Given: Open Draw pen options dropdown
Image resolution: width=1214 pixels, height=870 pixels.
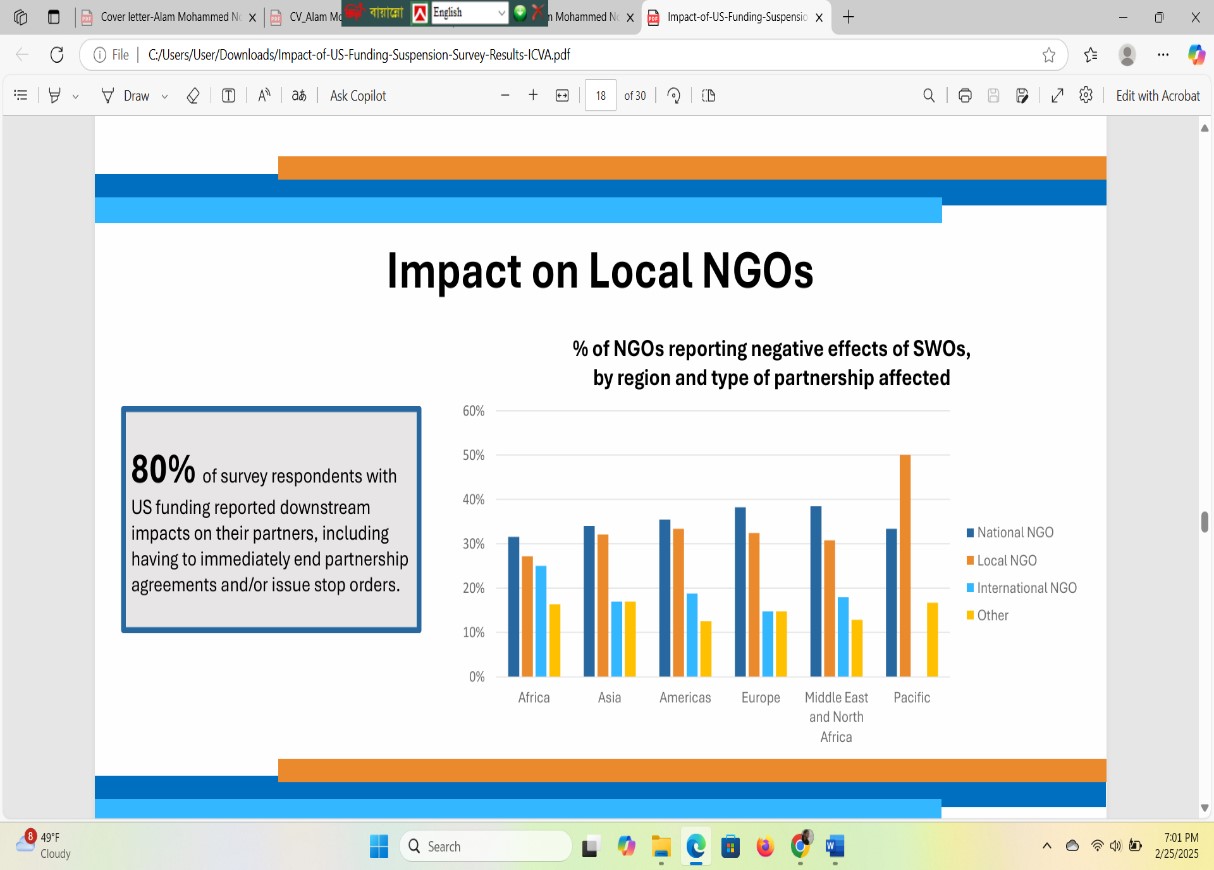Looking at the screenshot, I should (165, 96).
